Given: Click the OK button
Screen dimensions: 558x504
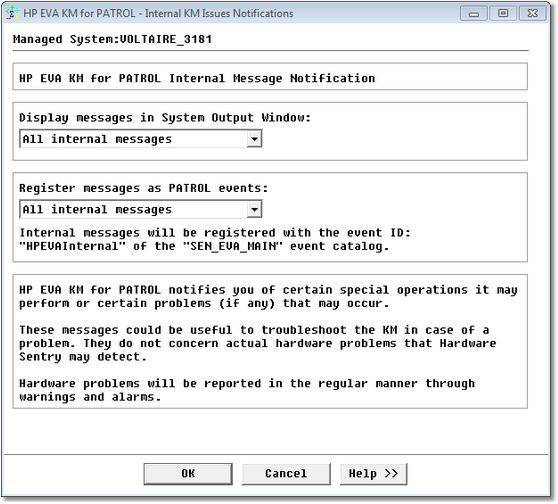Looking at the screenshot, I should [x=188, y=474].
